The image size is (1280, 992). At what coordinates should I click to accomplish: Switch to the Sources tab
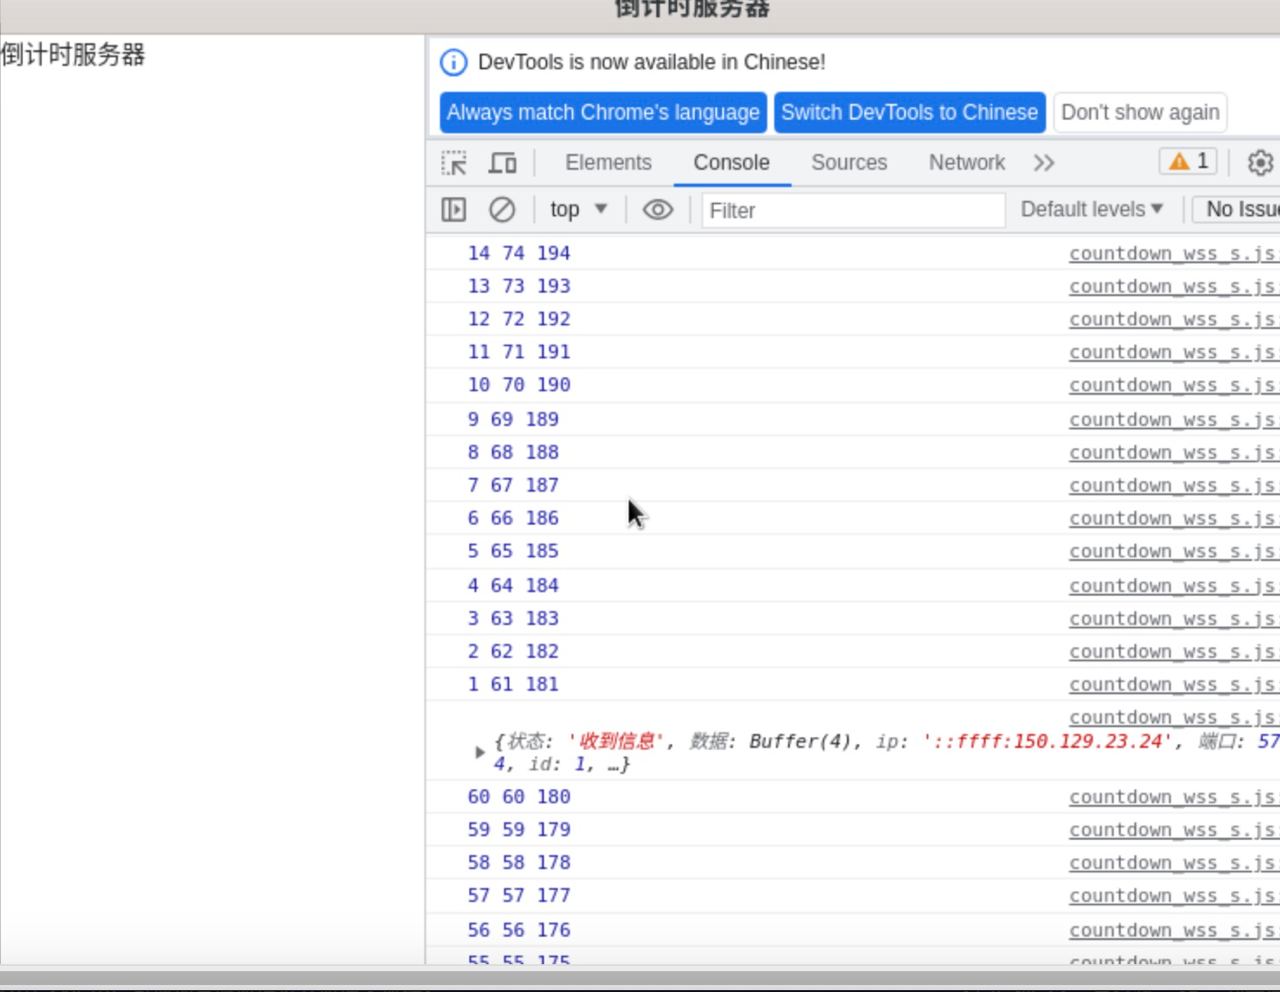[849, 162]
